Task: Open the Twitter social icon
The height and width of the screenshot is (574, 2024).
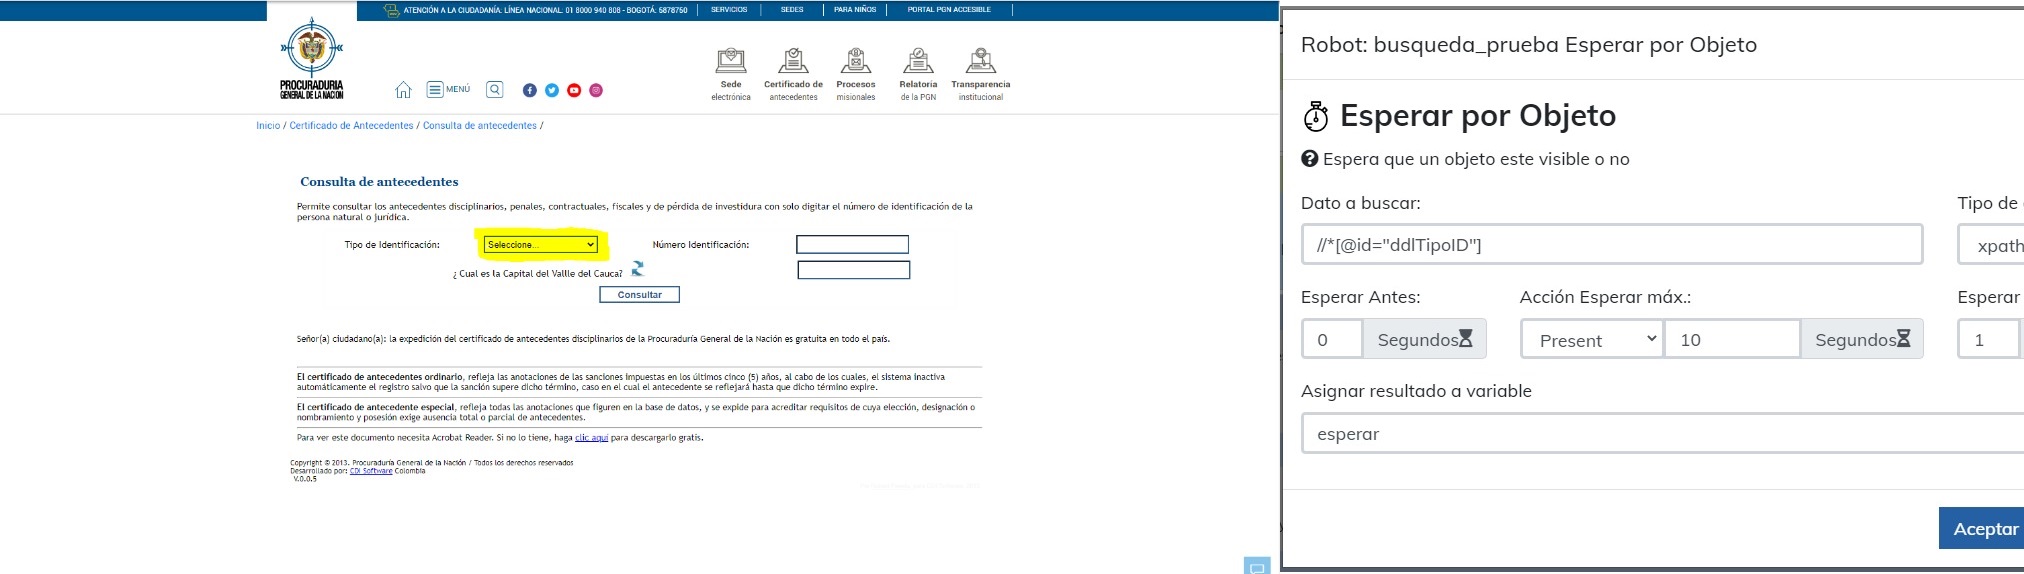Action: pos(552,90)
